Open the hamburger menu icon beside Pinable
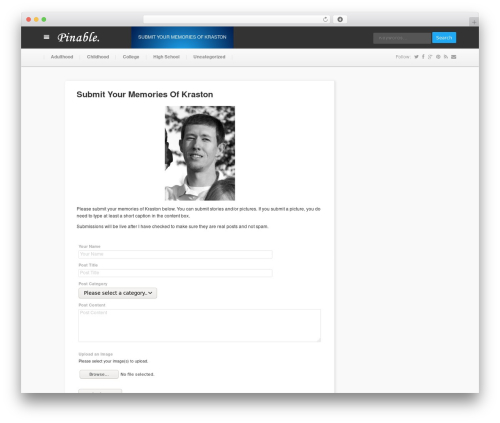500x423 pixels. (x=46, y=37)
